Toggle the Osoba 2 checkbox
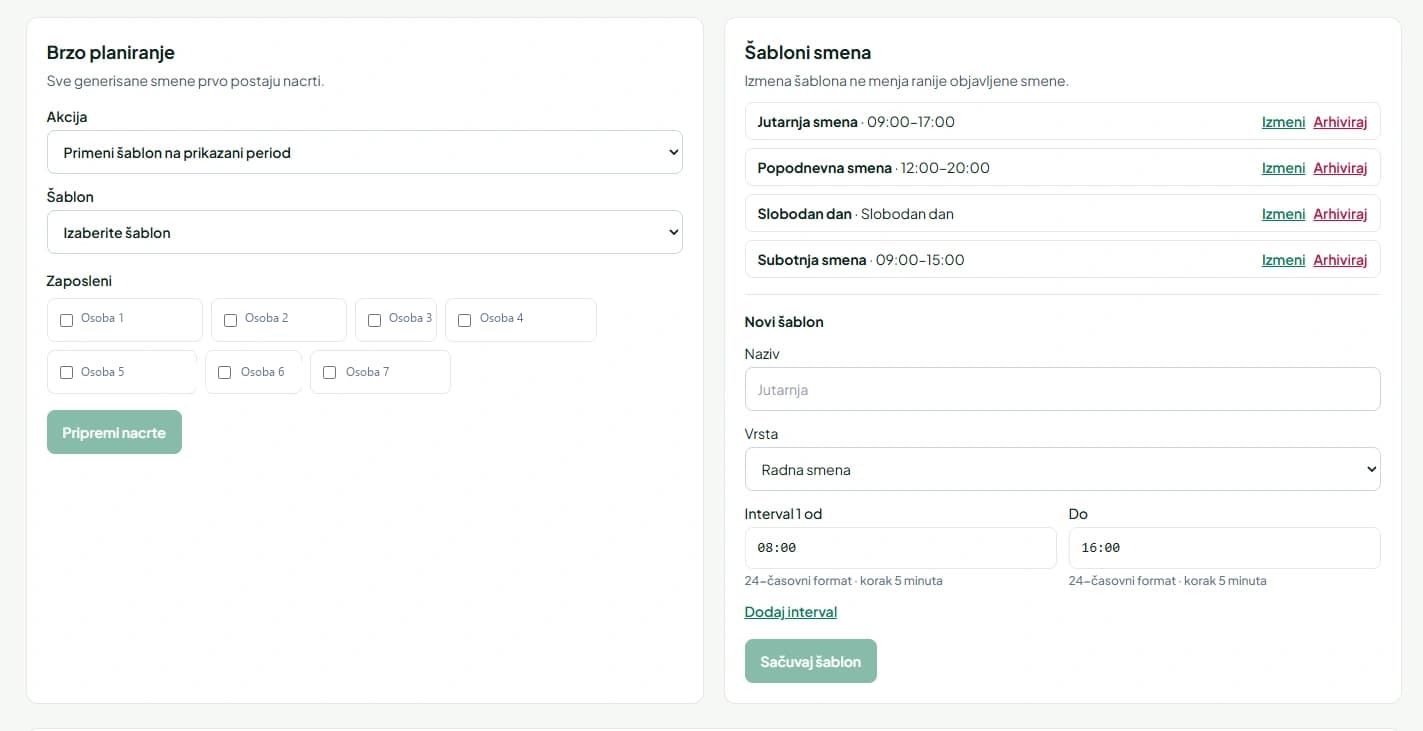The width and height of the screenshot is (1423, 731). [231, 320]
